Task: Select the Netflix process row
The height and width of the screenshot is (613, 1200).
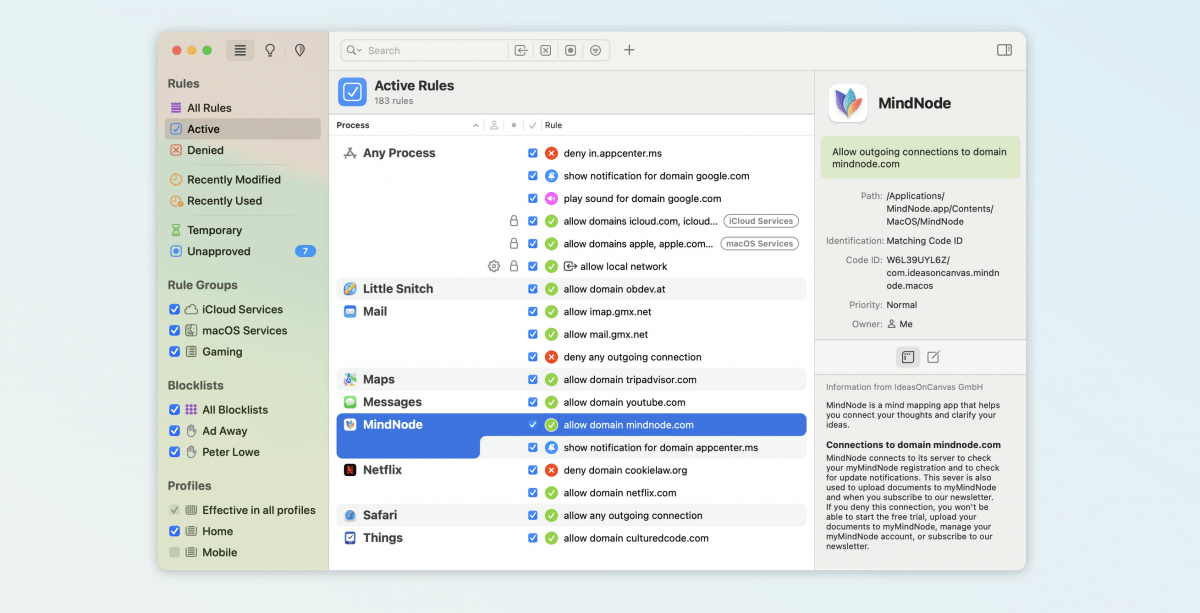Action: (x=382, y=470)
